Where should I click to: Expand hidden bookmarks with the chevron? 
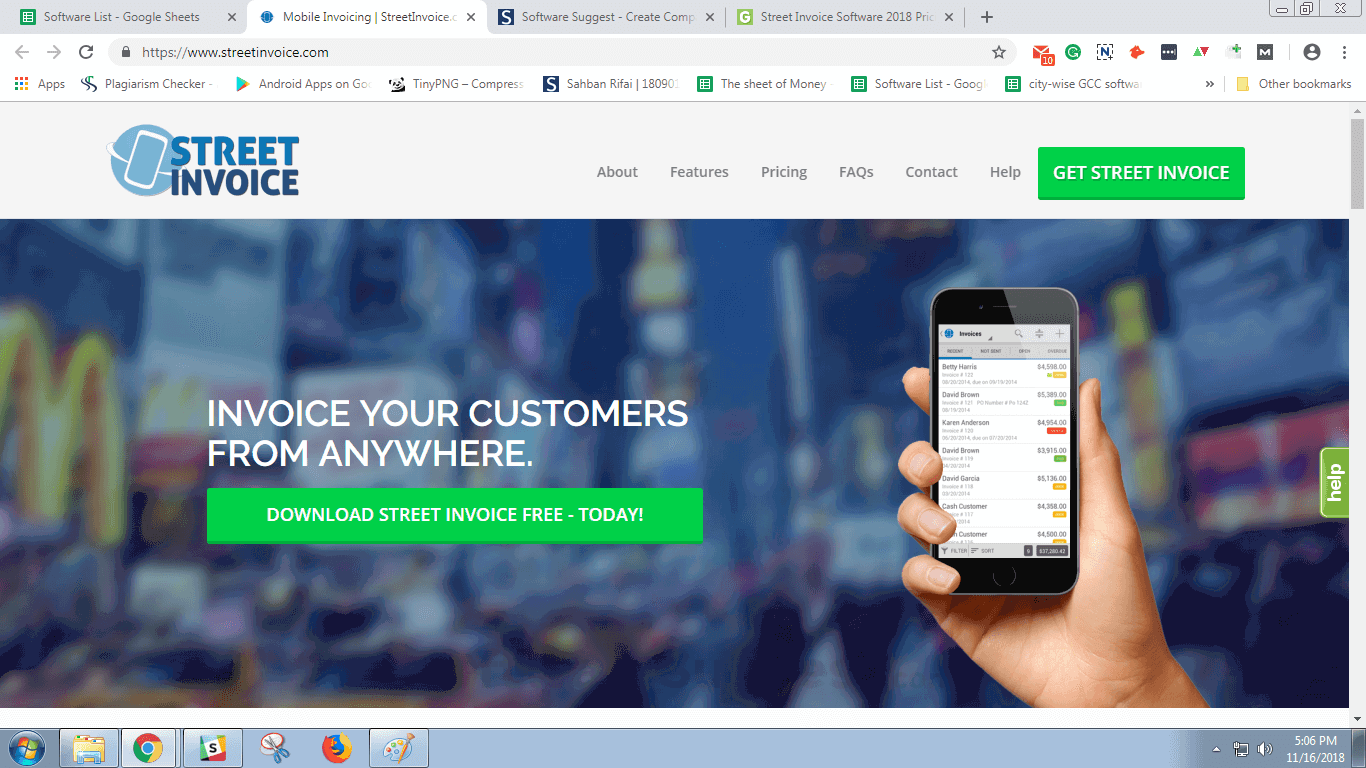[1209, 84]
